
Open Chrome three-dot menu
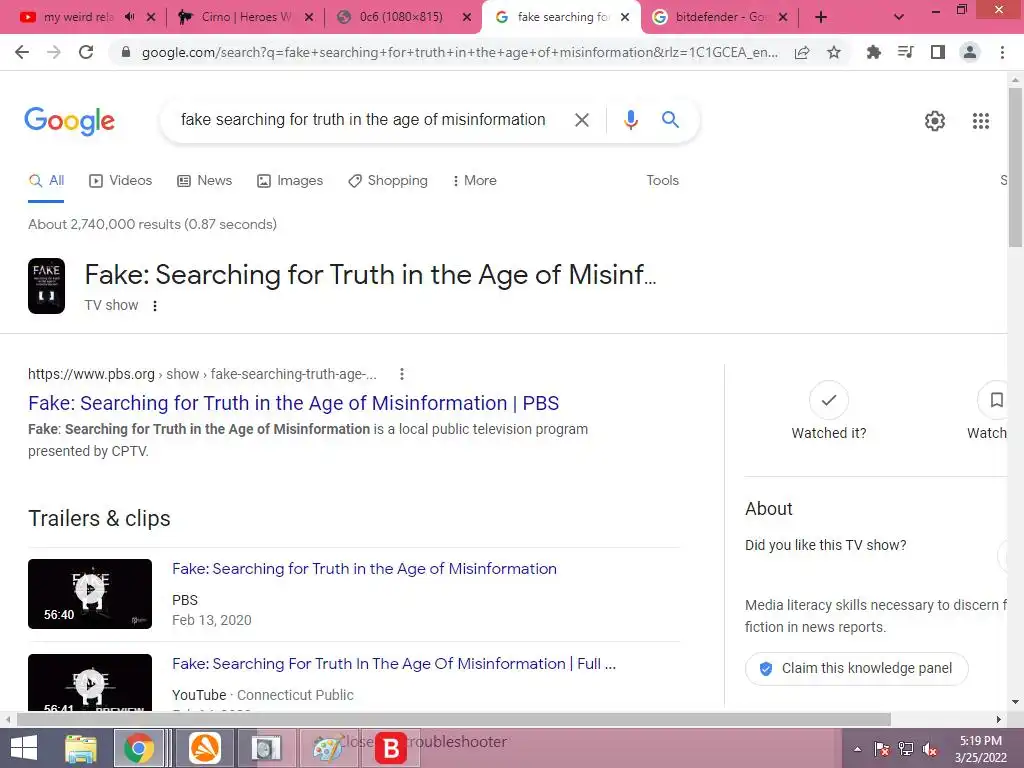(x=1002, y=52)
